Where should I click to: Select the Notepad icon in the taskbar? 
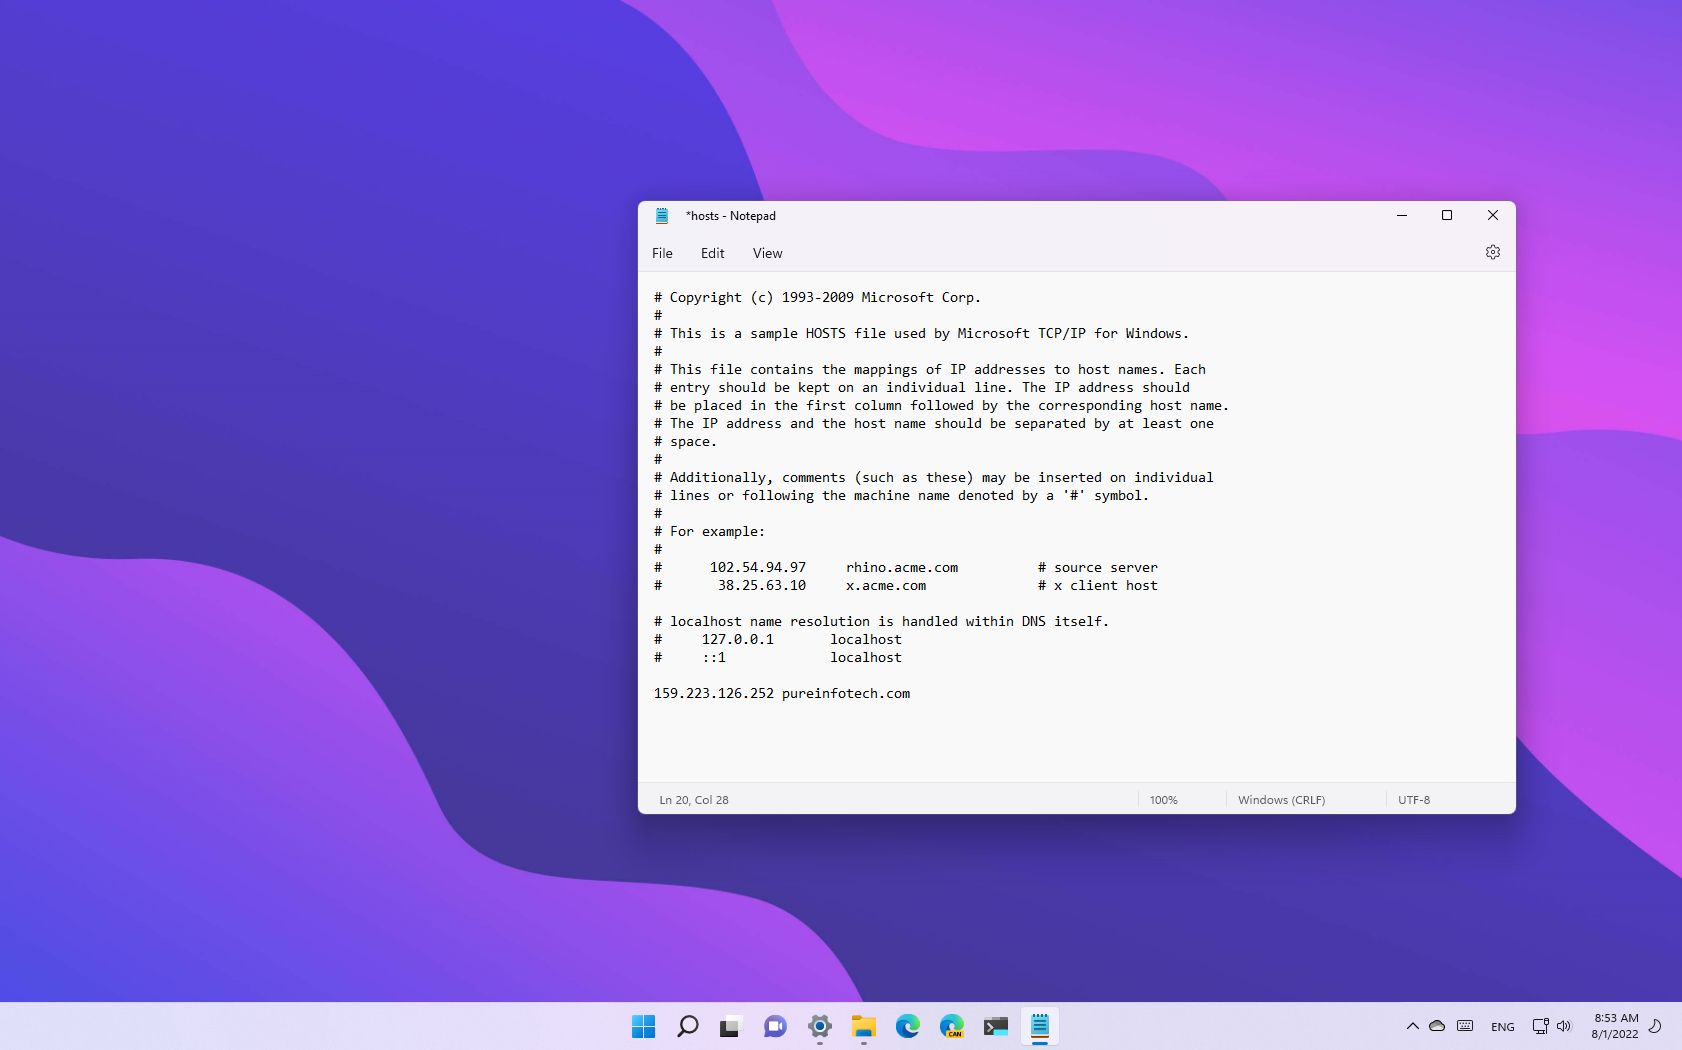(x=1040, y=1026)
